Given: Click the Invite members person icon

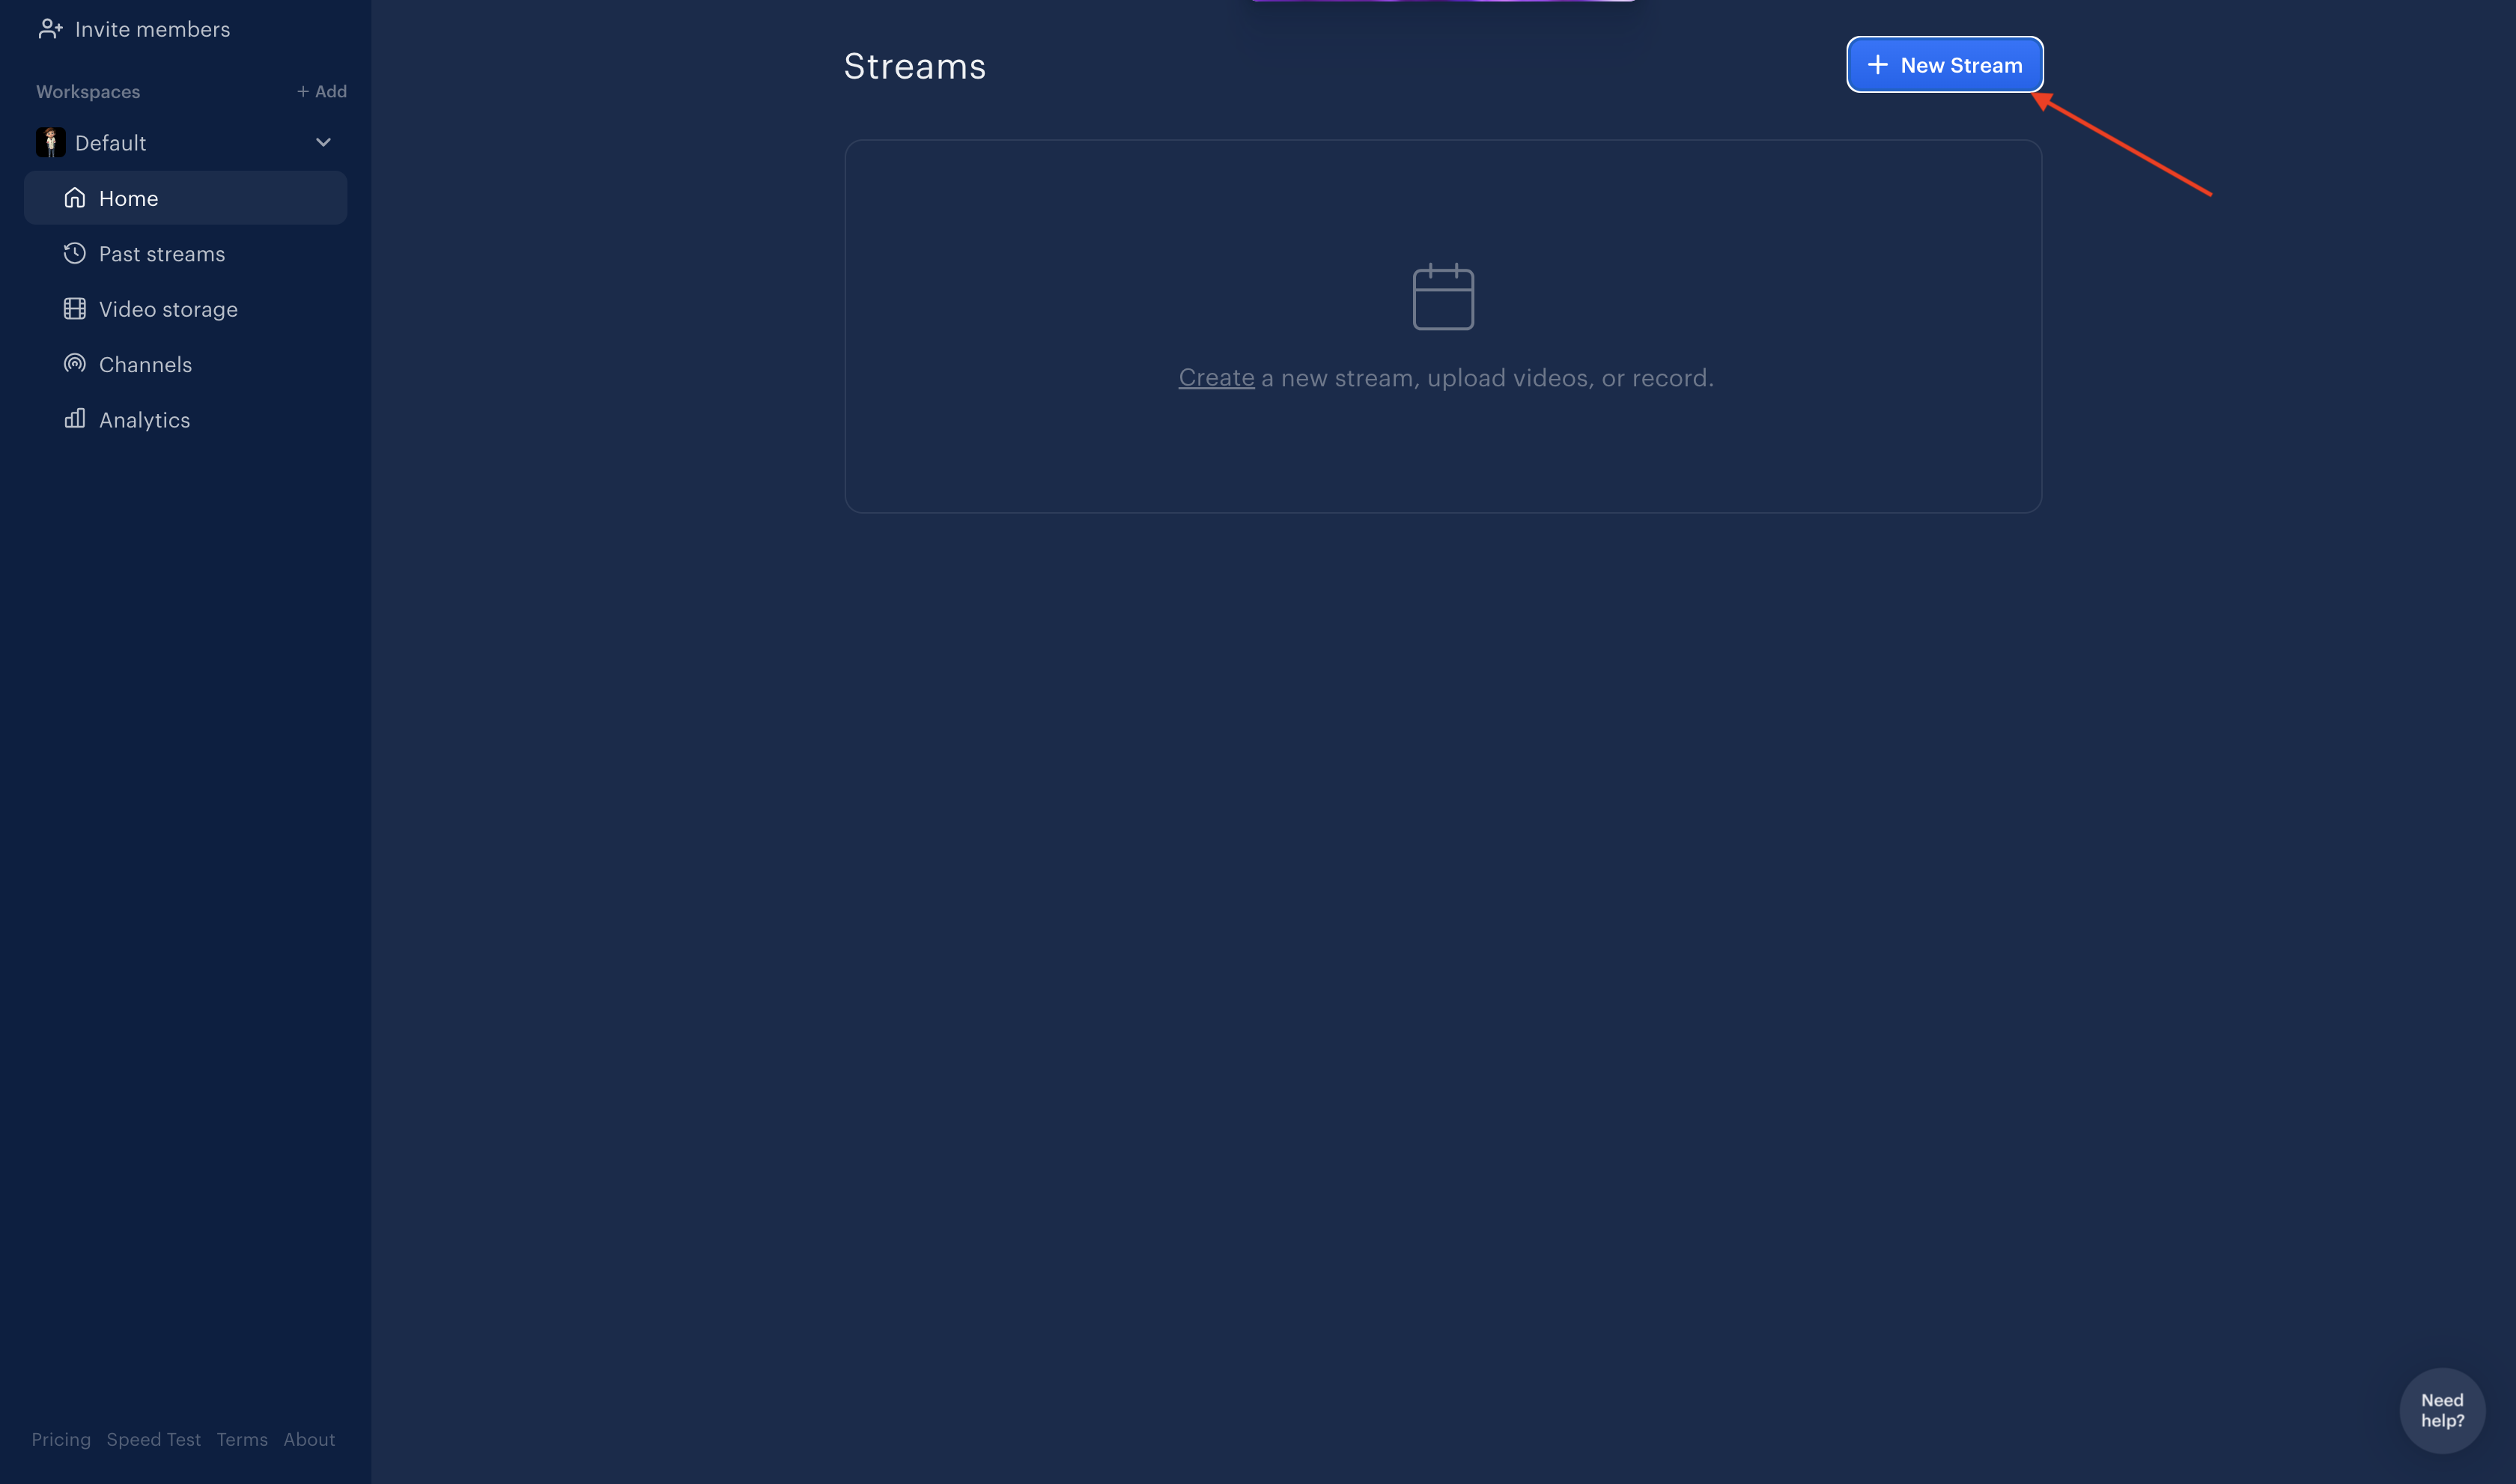Looking at the screenshot, I should tap(50, 28).
